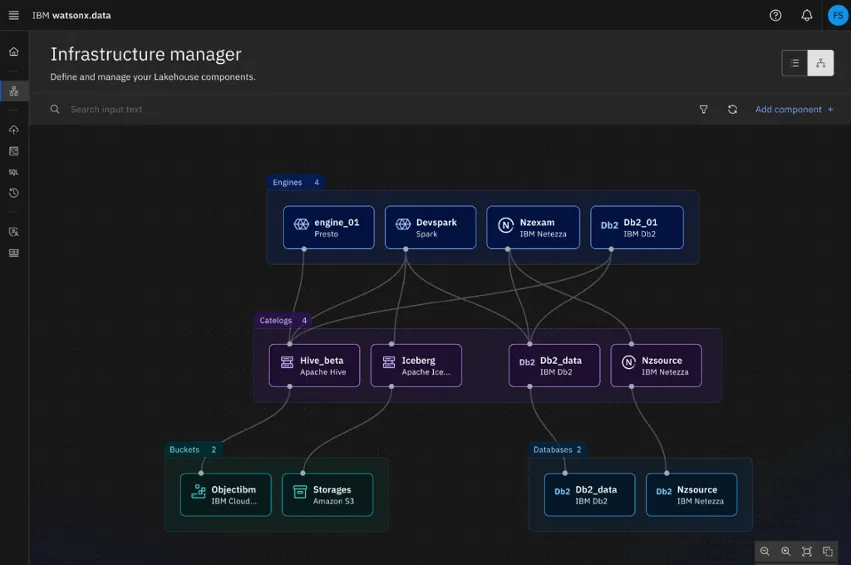The height and width of the screenshot is (566, 852).
Task: Zoom in on the canvas
Action: (x=786, y=551)
